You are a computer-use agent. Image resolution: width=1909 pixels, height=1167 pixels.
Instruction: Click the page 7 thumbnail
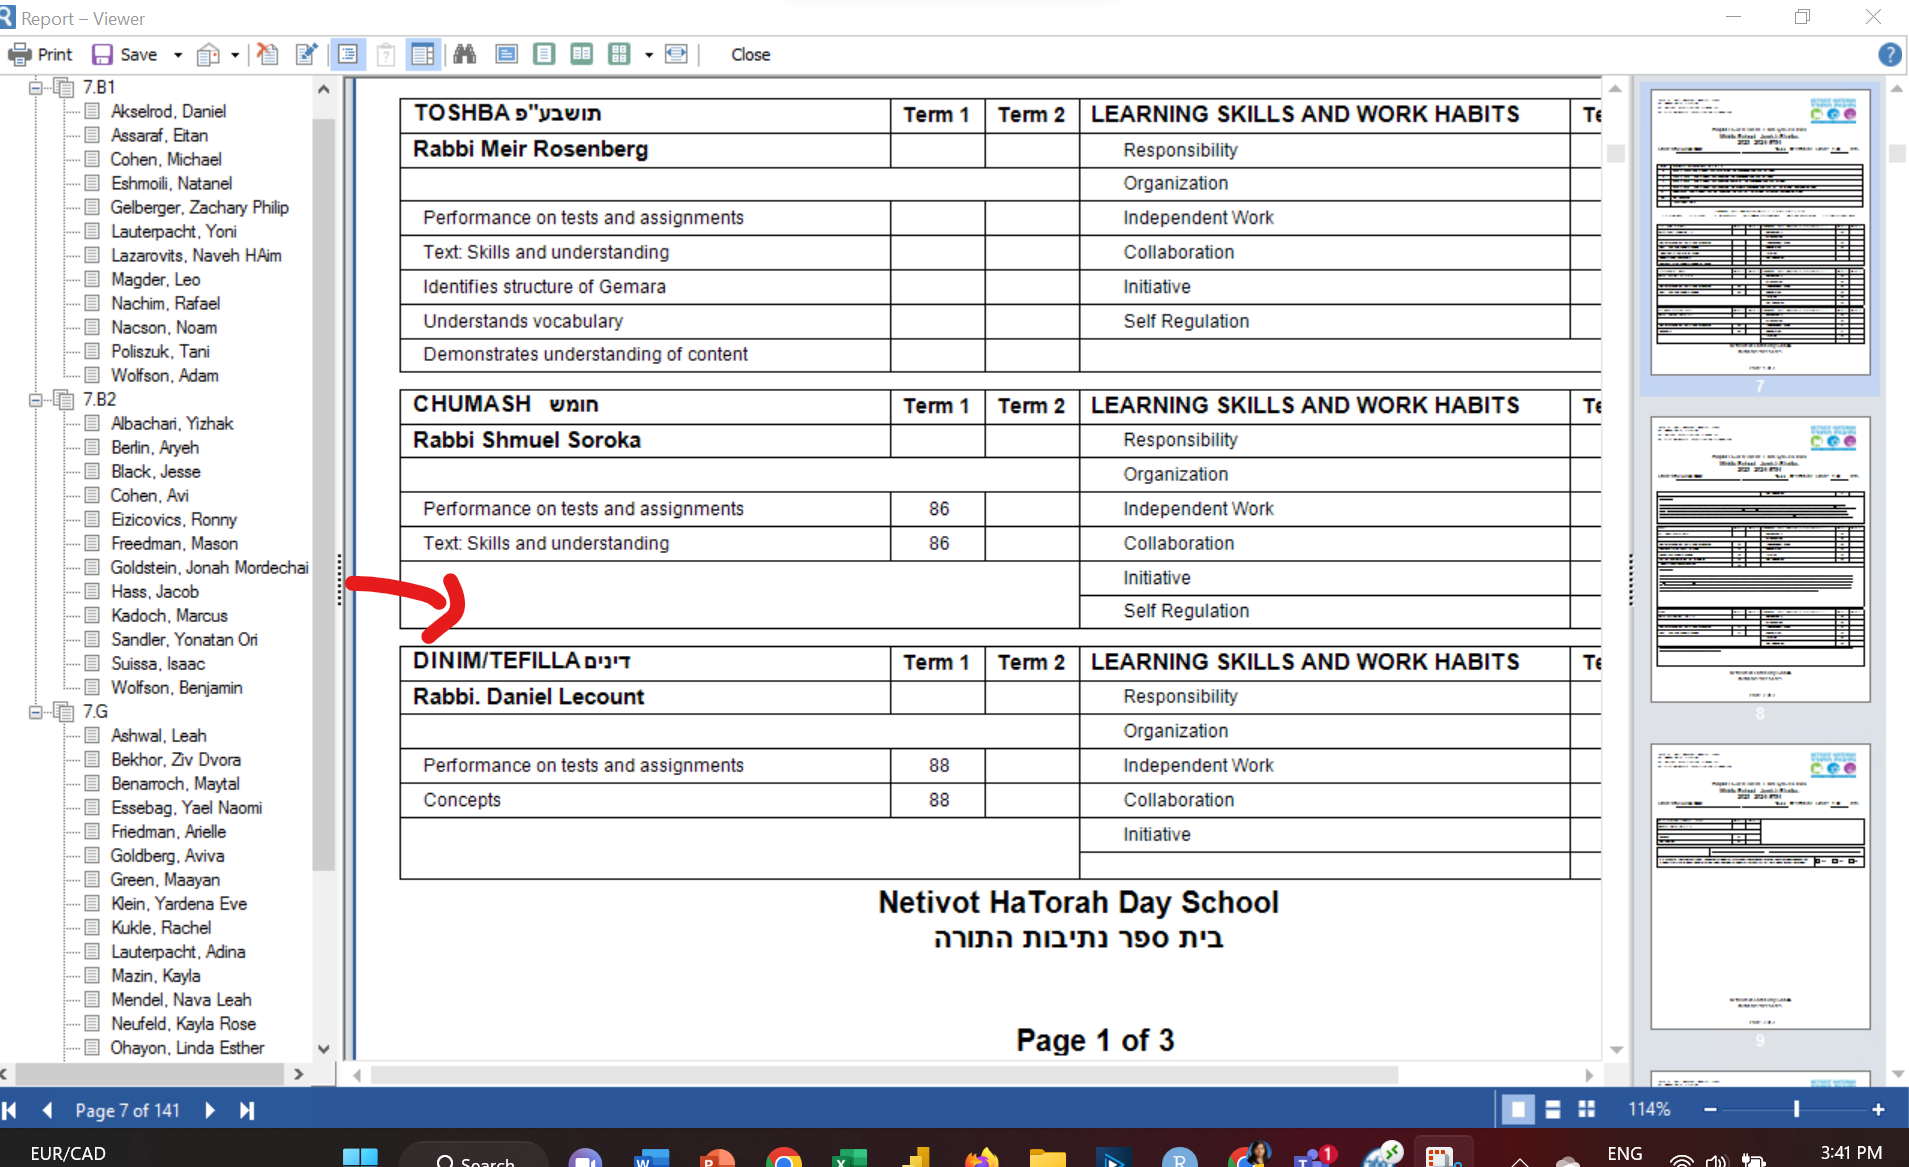1759,232
